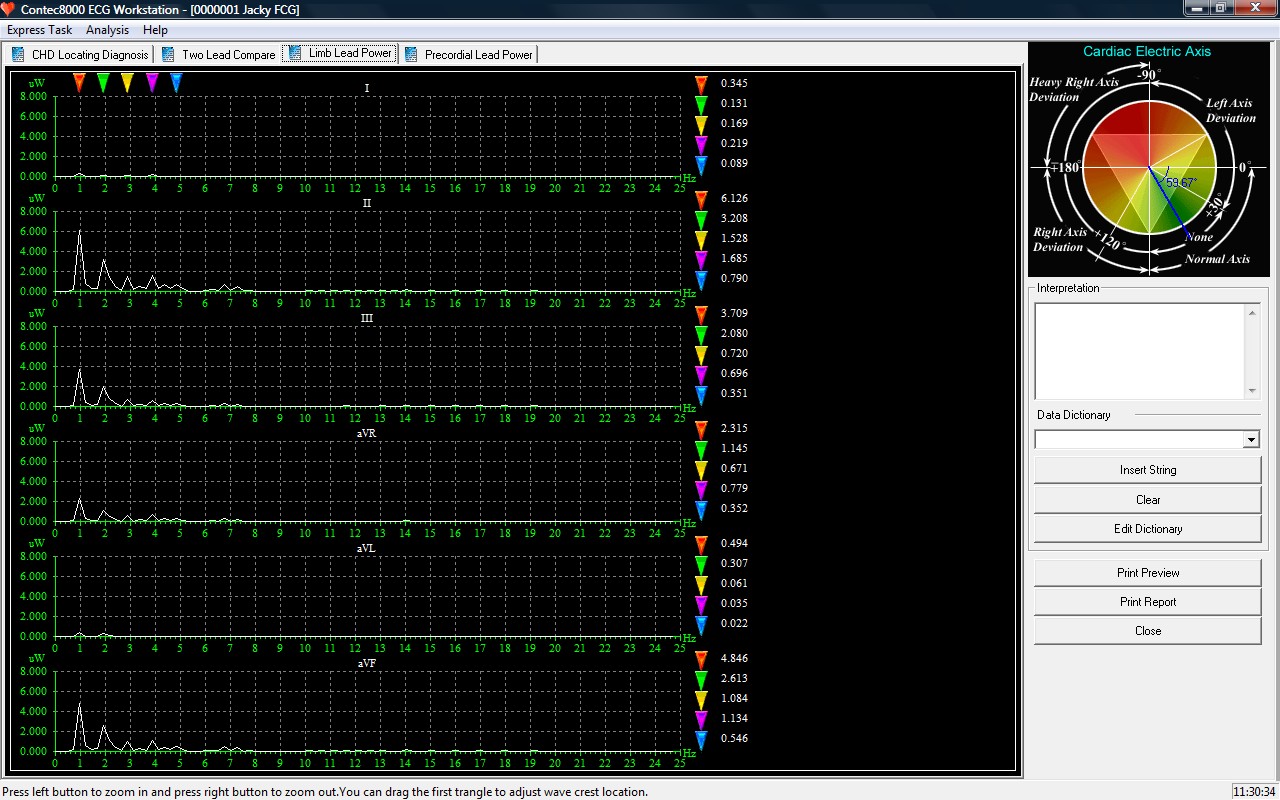Click the Print Preview button

pos(1147,573)
